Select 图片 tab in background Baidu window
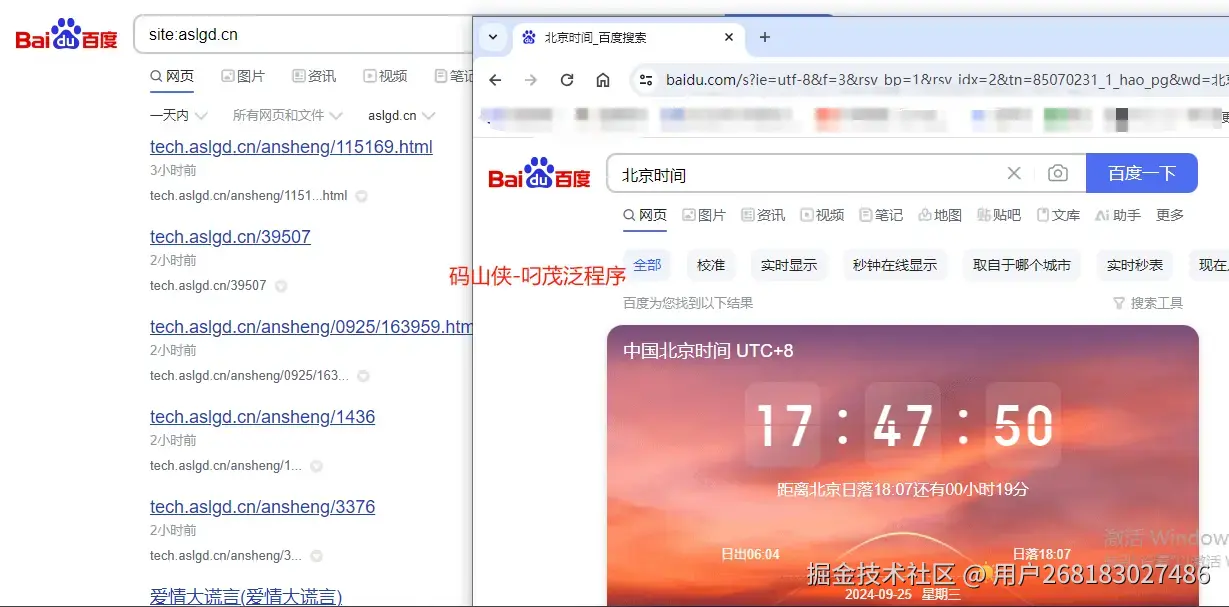This screenshot has height=607, width=1229. pyautogui.click(x=243, y=76)
